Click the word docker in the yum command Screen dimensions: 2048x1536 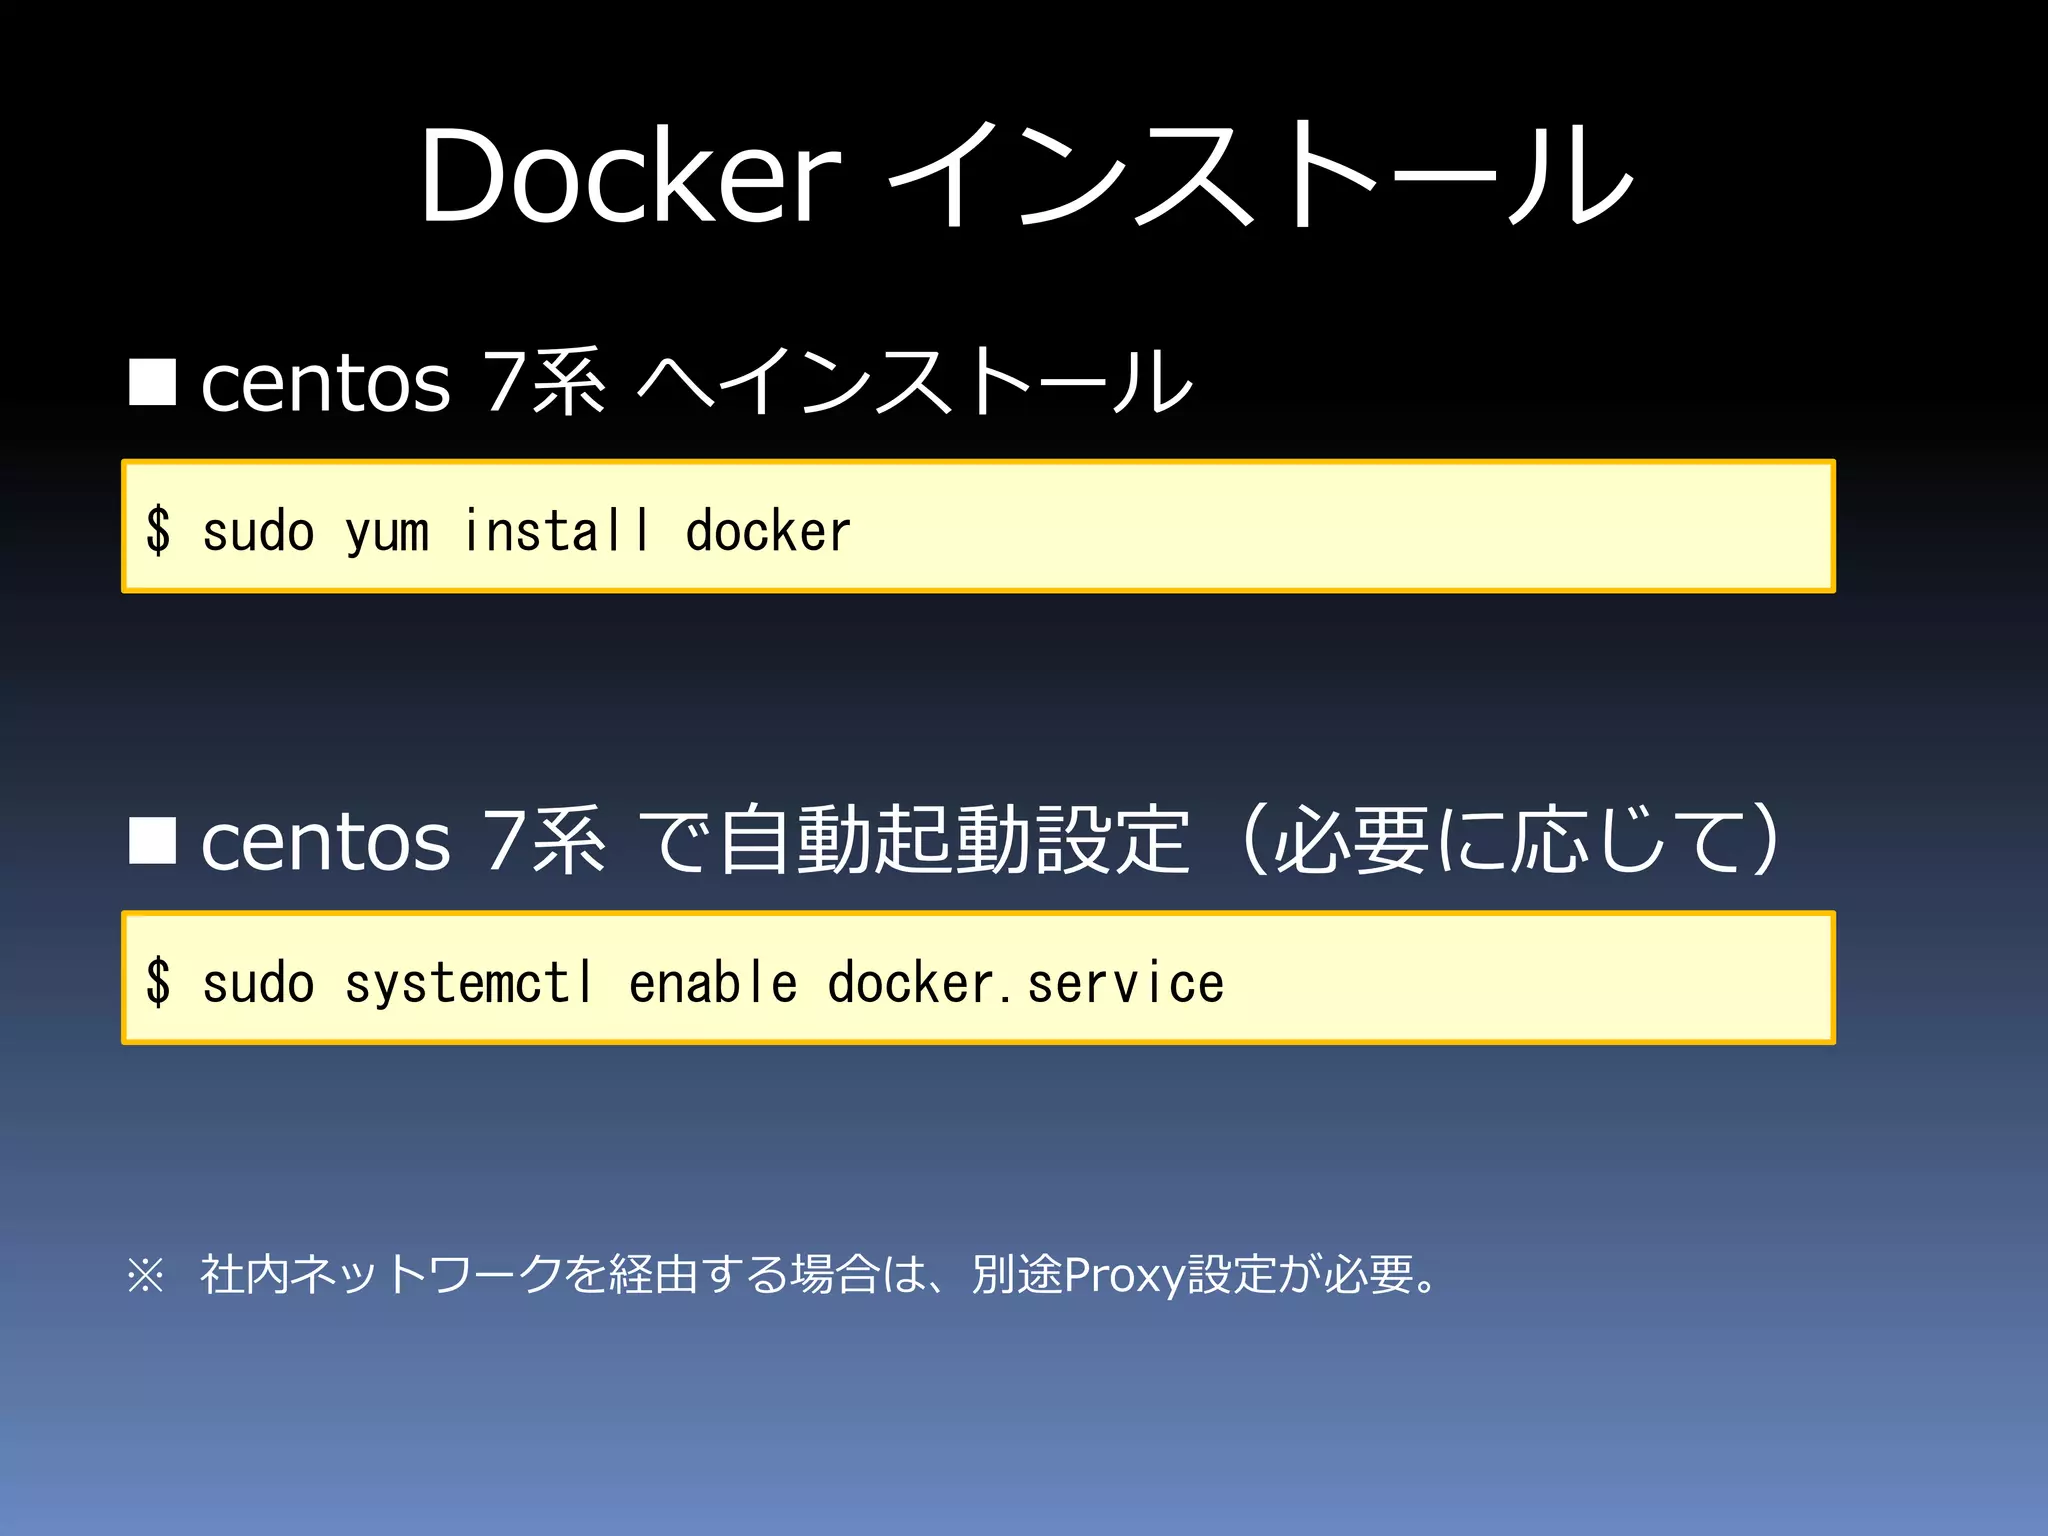point(768,530)
